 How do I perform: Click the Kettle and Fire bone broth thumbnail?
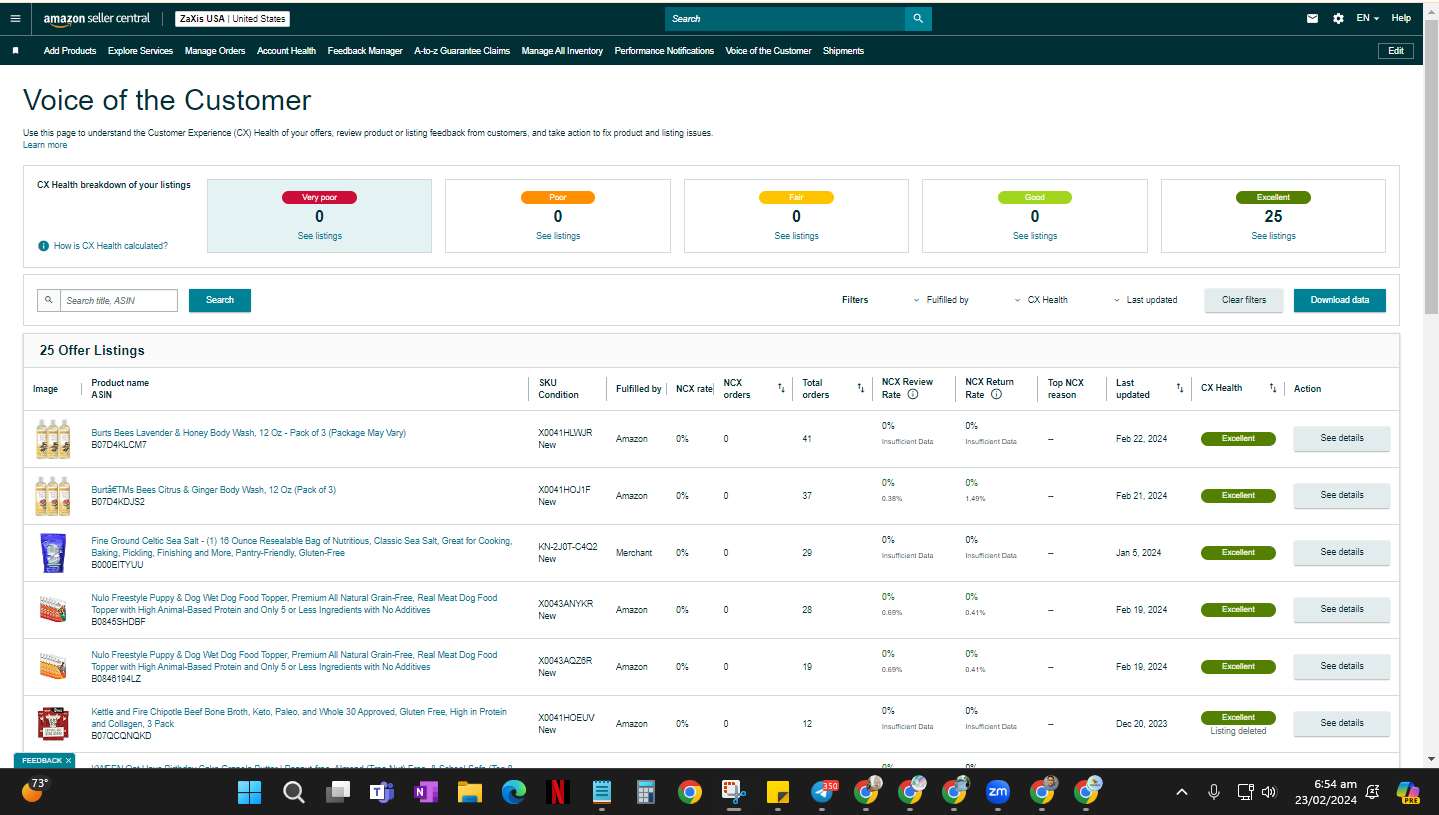52,723
